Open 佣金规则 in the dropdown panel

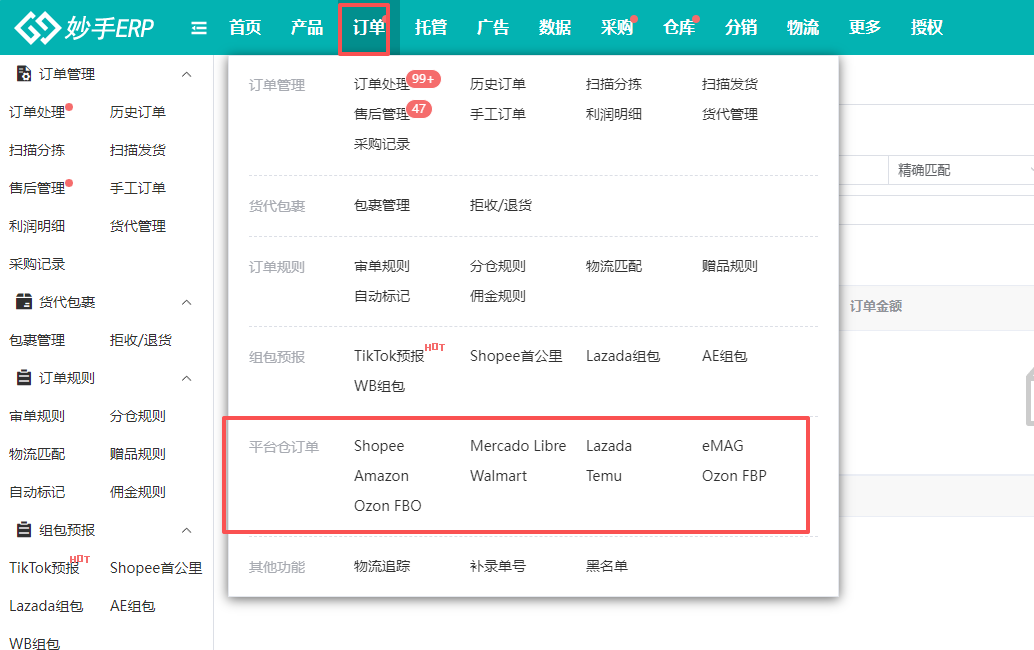click(x=498, y=296)
